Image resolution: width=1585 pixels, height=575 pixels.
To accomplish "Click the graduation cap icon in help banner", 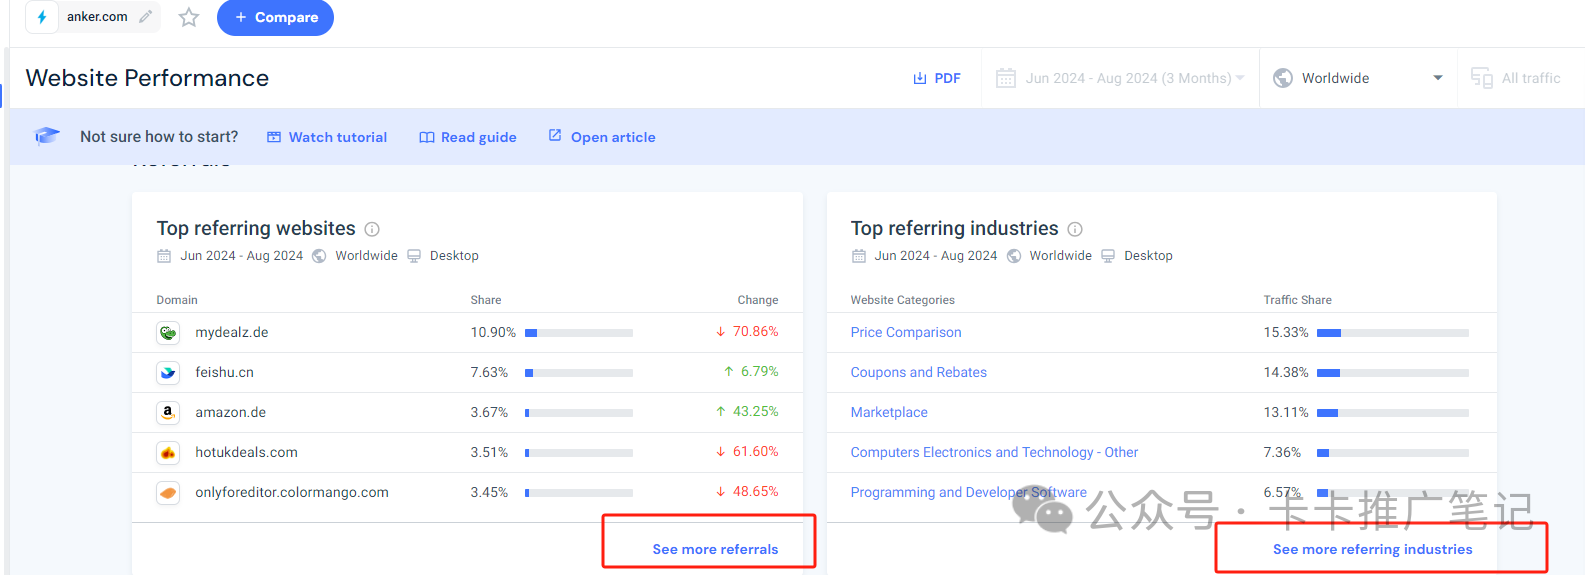I will pos(47,136).
